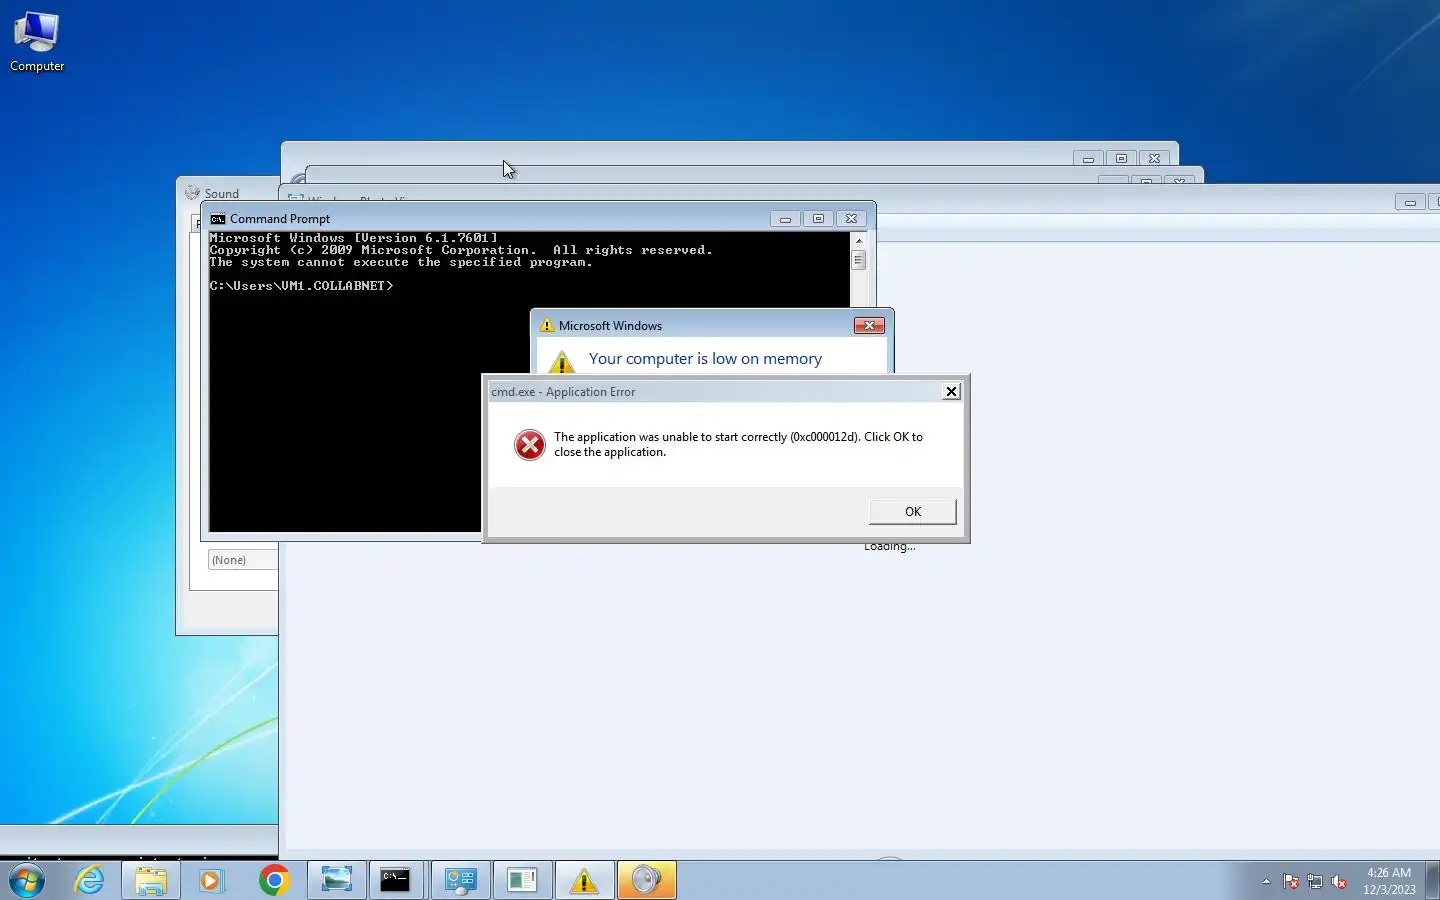Select the application unable to start message

[x=738, y=444]
